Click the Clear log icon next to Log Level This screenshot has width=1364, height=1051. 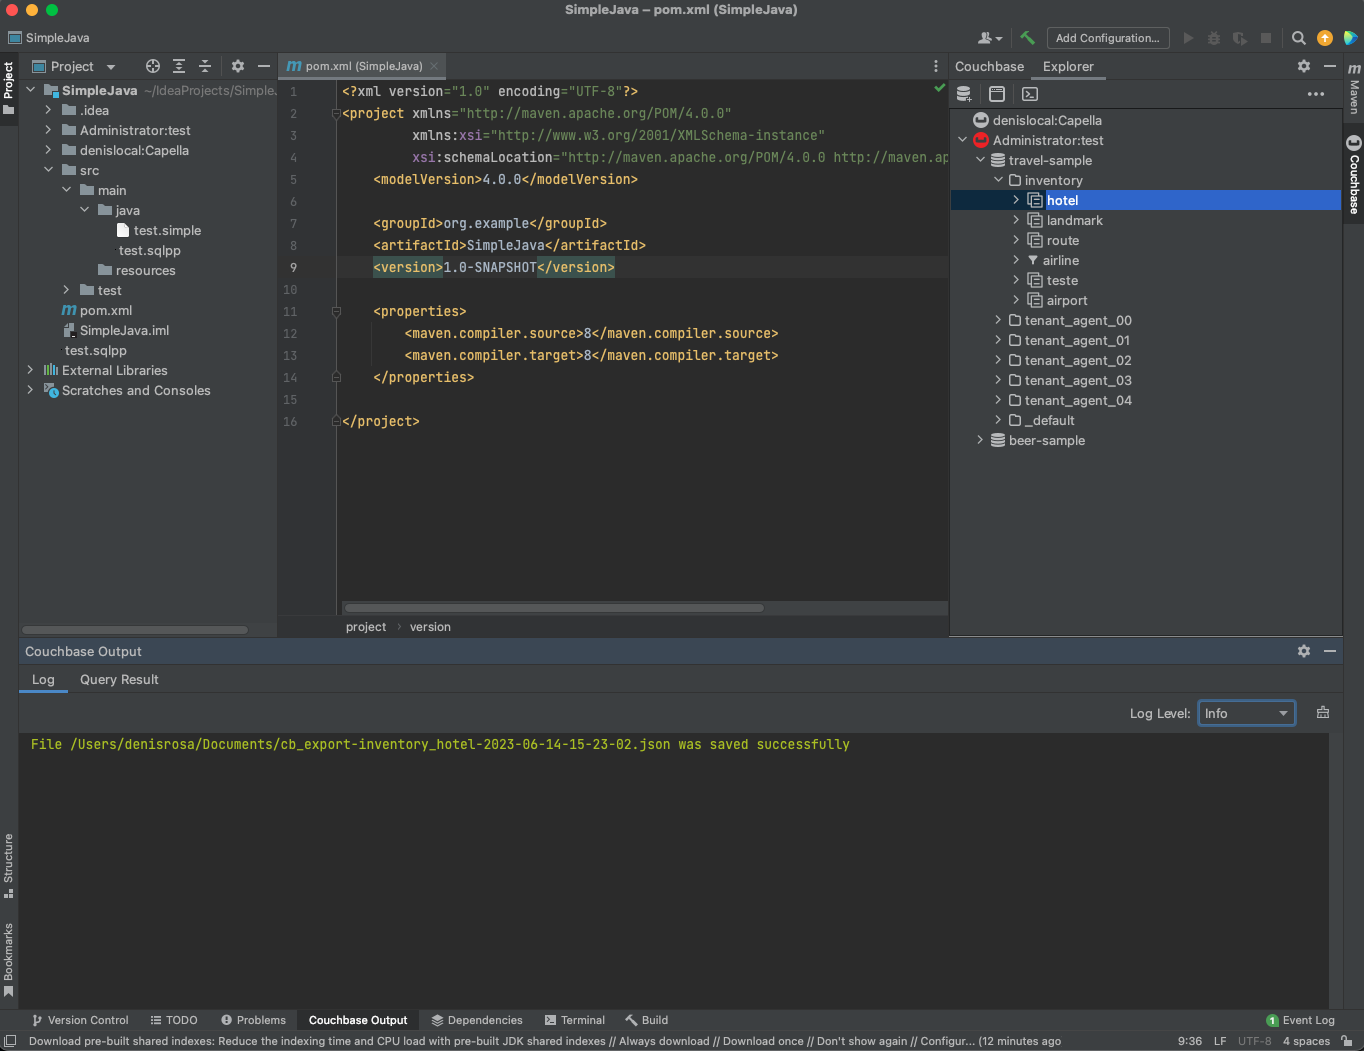(1323, 713)
